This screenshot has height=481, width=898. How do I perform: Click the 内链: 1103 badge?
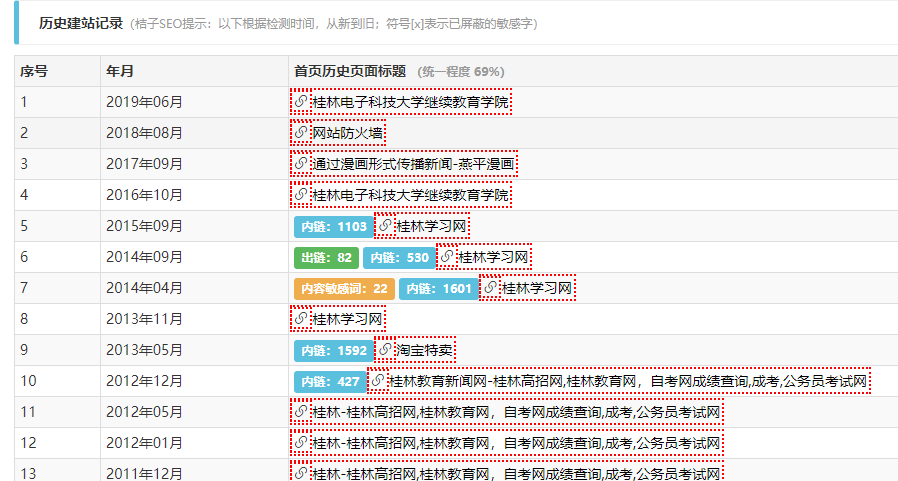pos(333,227)
